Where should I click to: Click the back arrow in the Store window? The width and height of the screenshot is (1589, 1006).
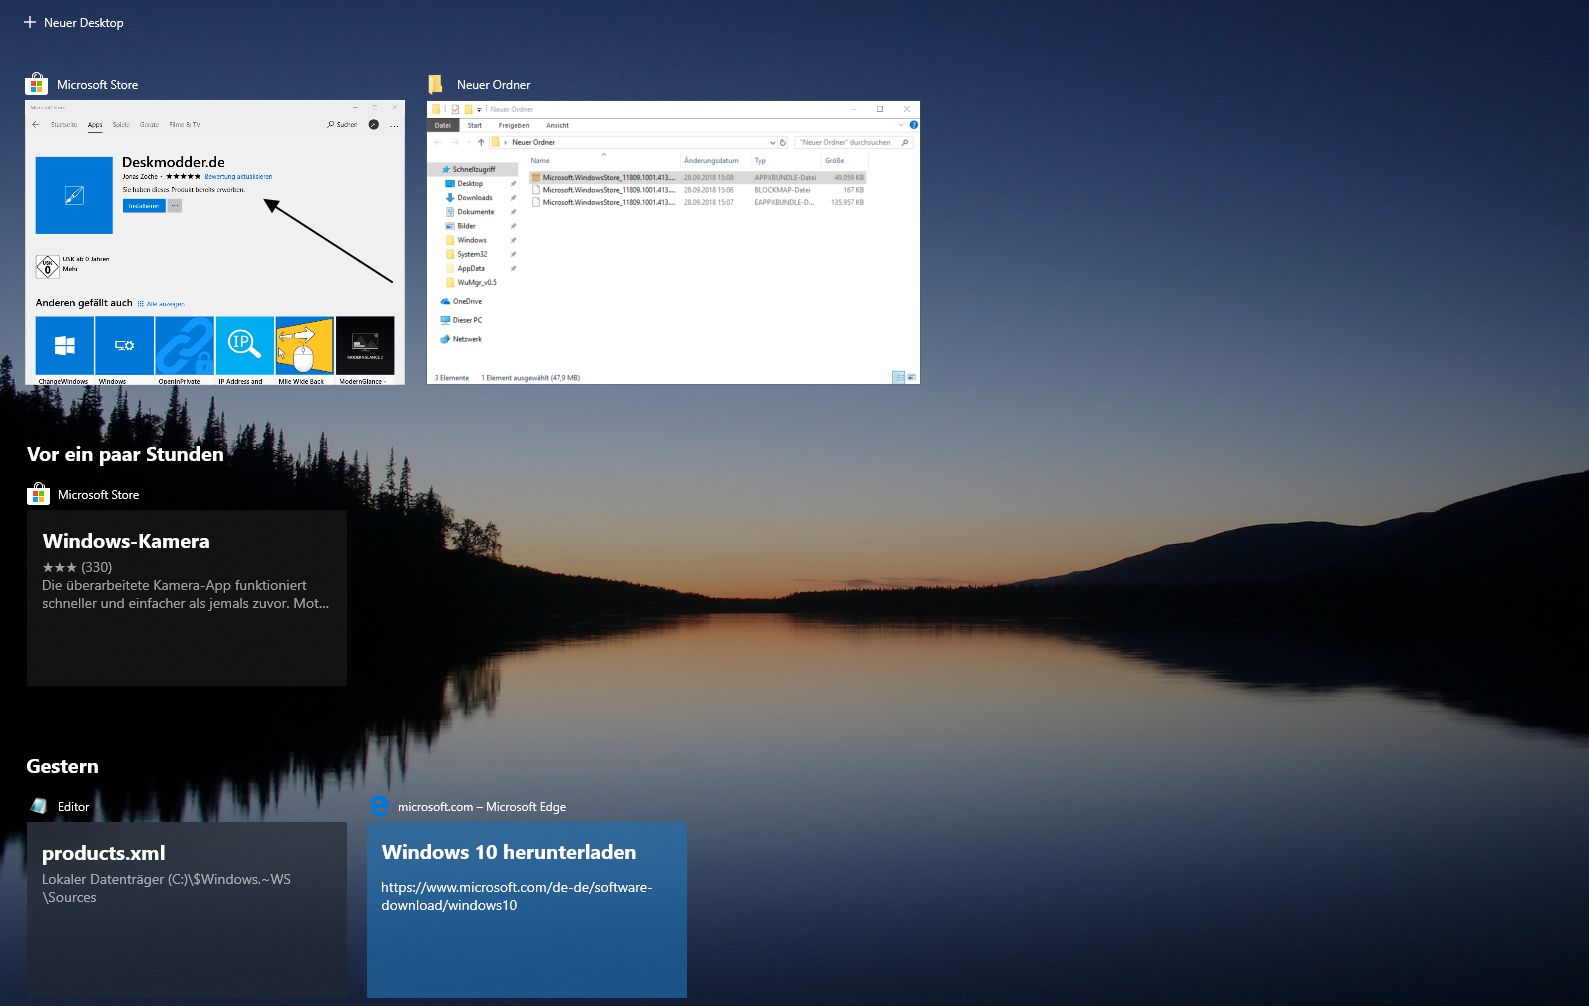pos(36,125)
